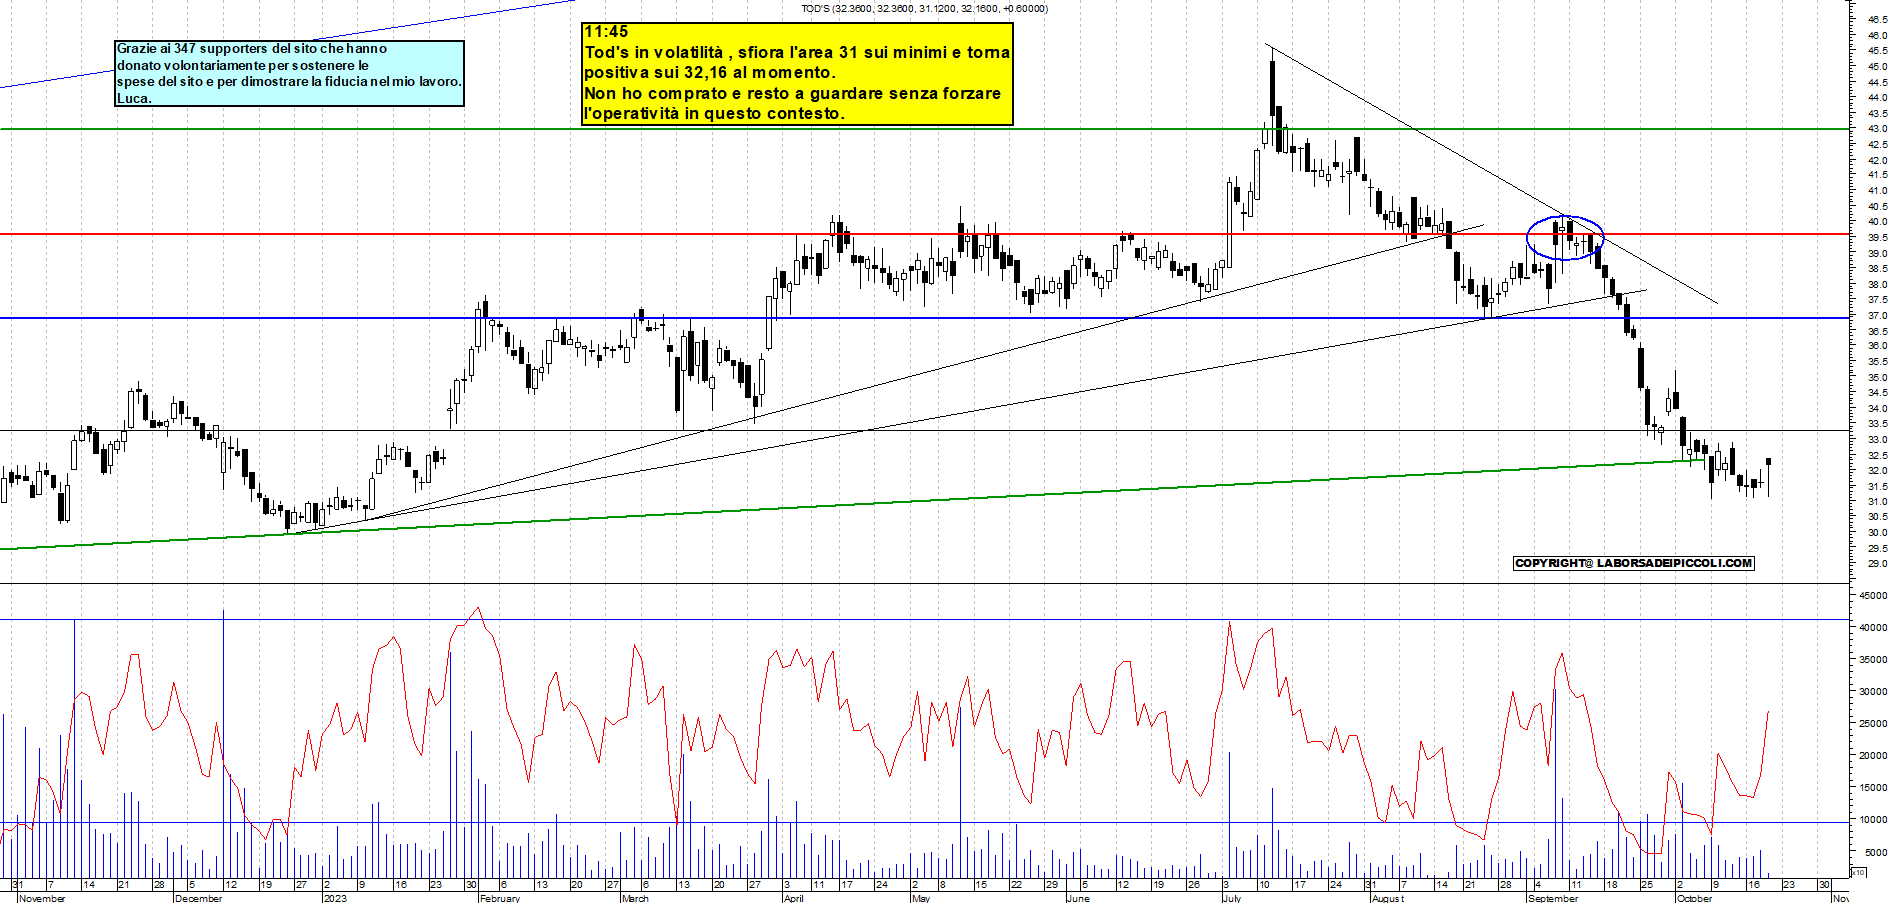This screenshot has height=903, width=1890.
Task: Click the 29.0 price axis label
Action: 1877,564
